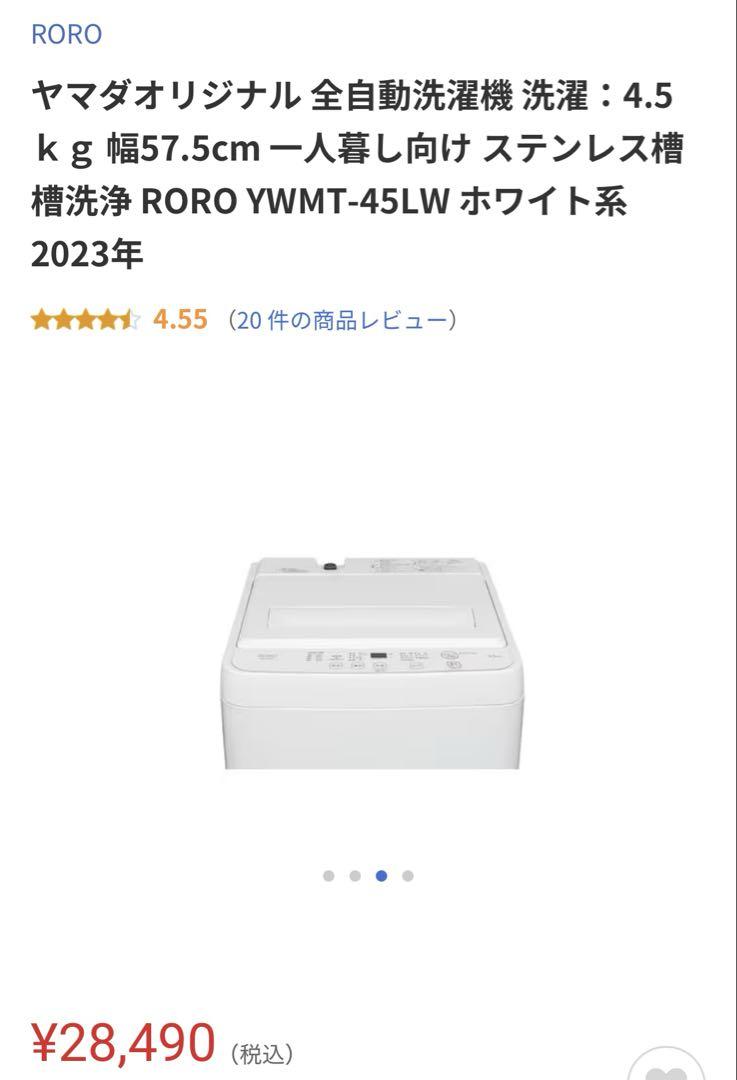Click the first gold rating star
737x1080 pixels.
[41, 320]
